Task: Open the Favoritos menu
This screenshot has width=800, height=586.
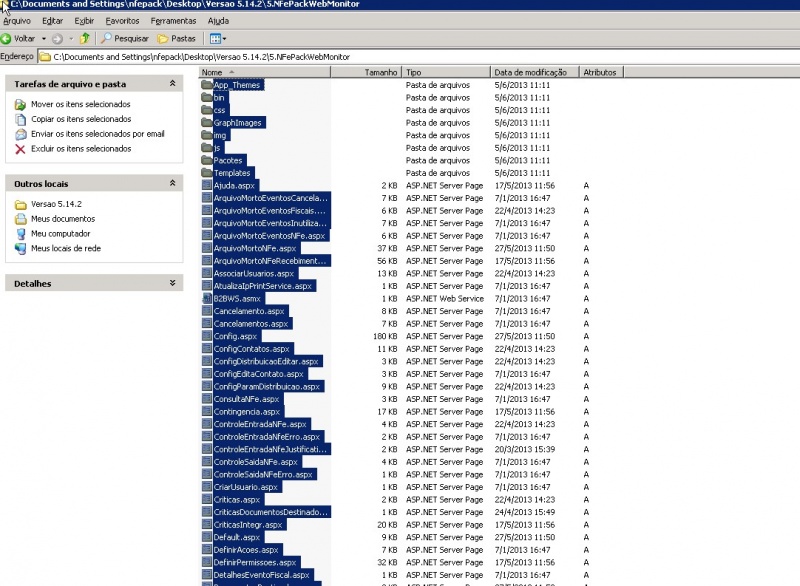Action: pyautogui.click(x=122, y=20)
